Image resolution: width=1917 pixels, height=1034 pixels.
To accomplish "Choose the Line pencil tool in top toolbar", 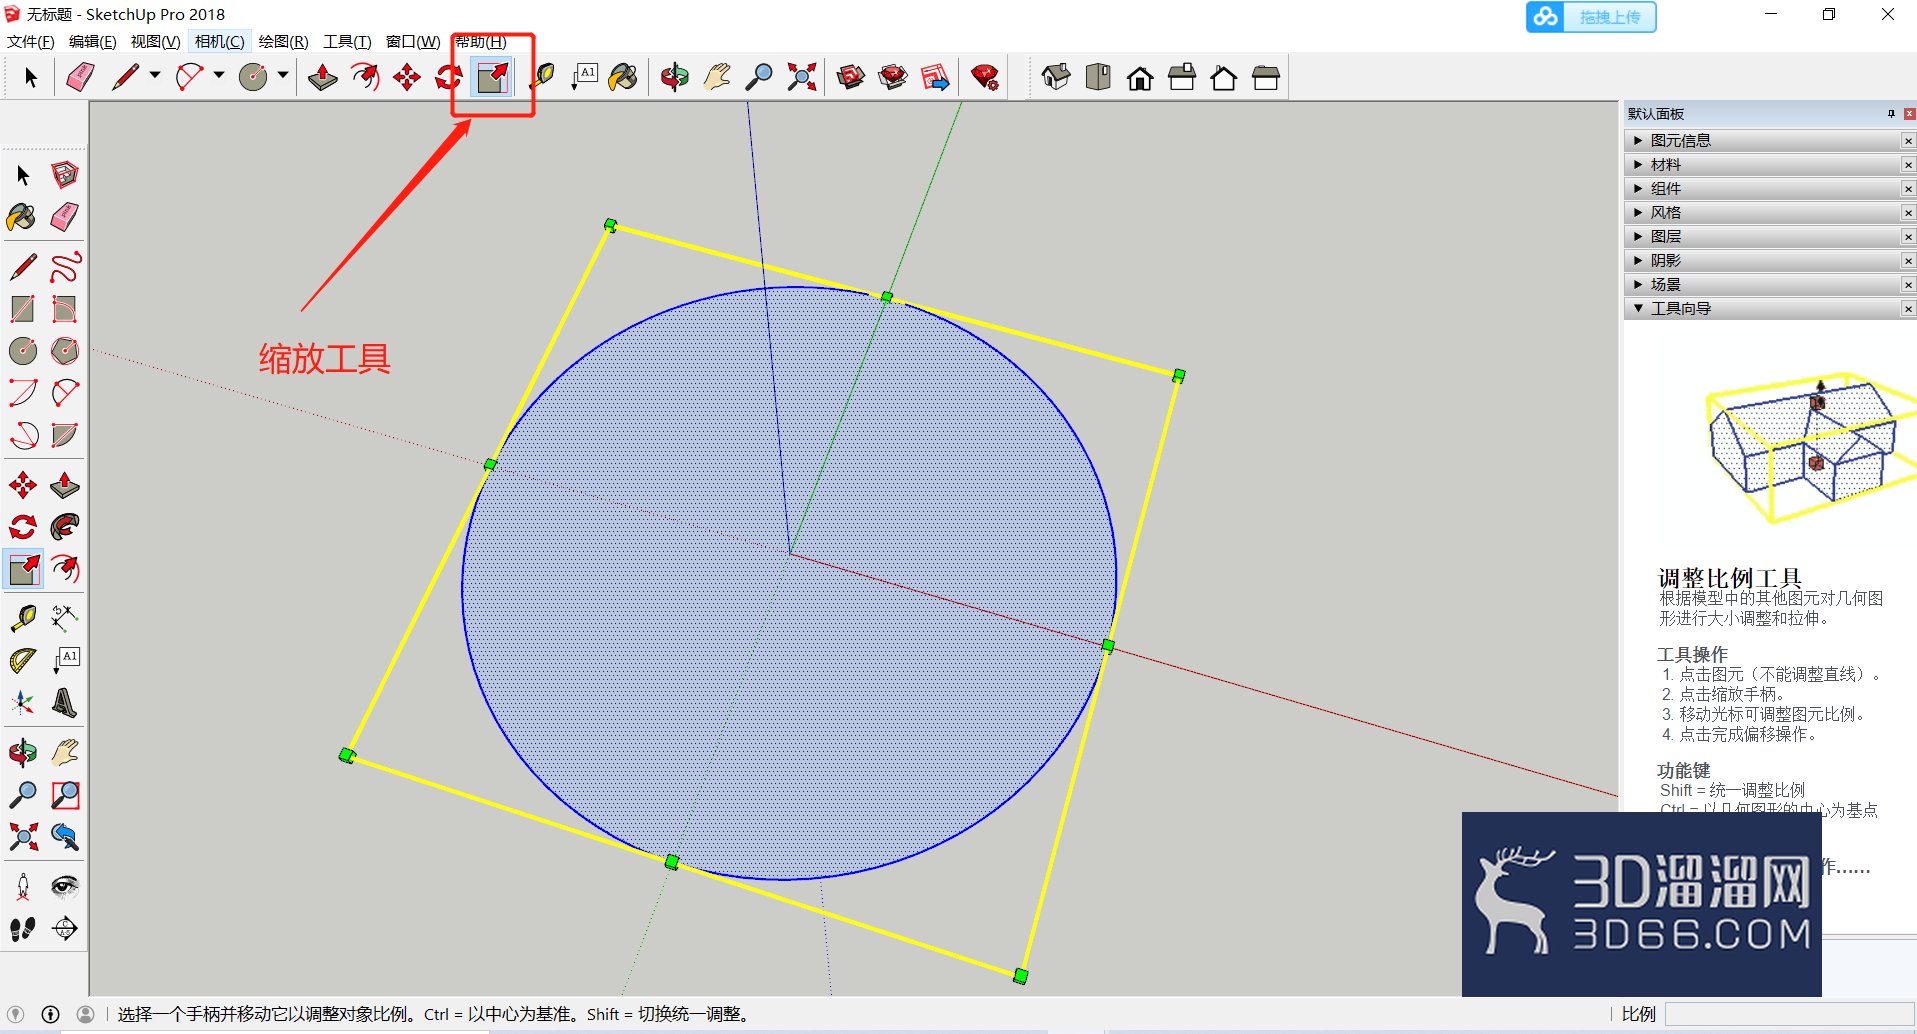I will coord(126,77).
